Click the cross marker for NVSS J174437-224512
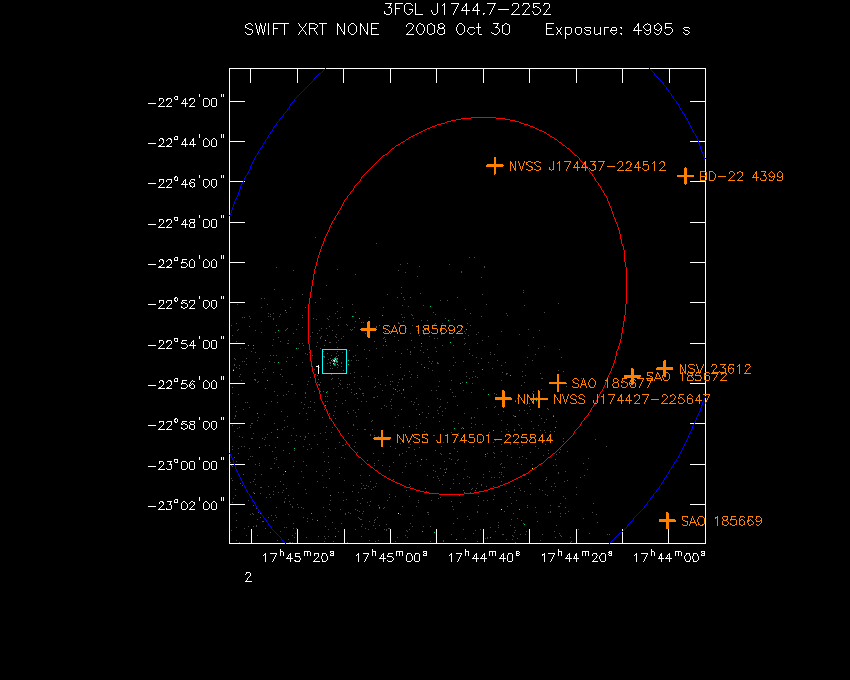Screen dimensions: 850x680 [x=494, y=165]
